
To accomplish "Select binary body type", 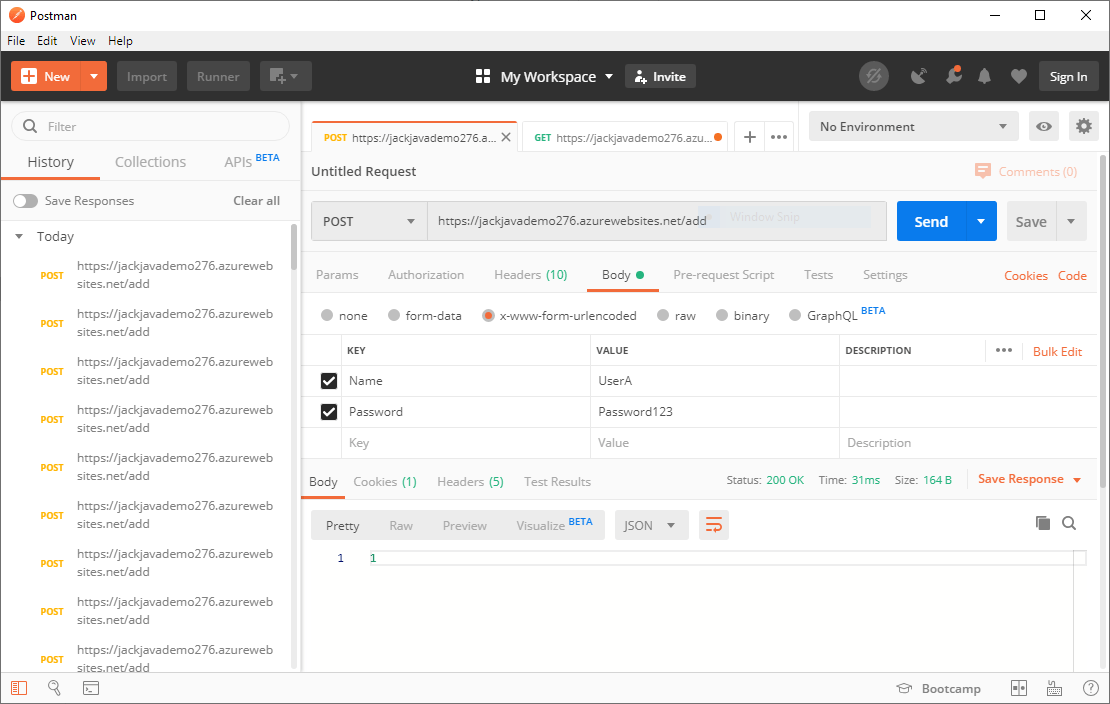I will (x=721, y=315).
